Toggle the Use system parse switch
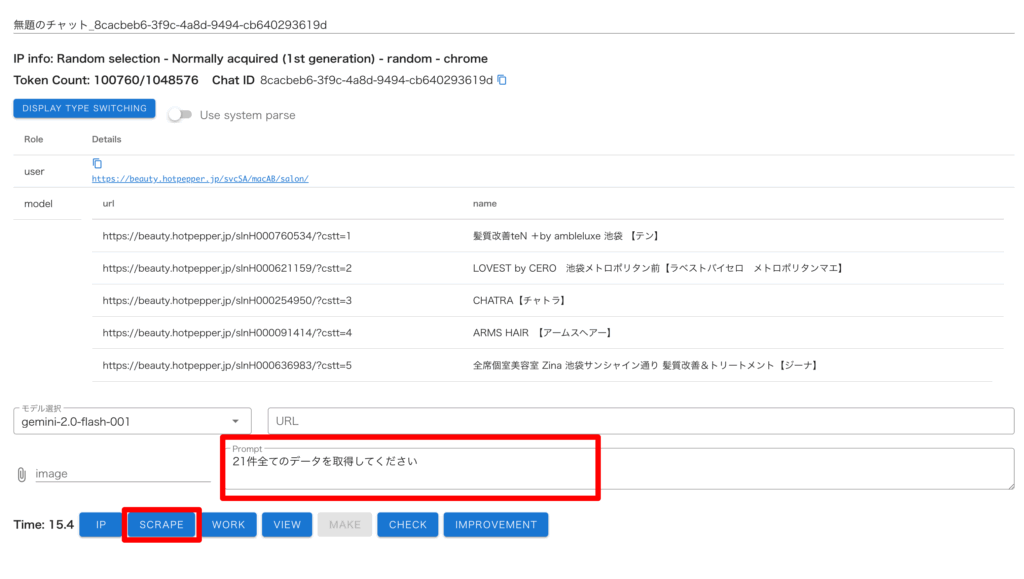Screen dimensions: 1024x579 (x=180, y=115)
